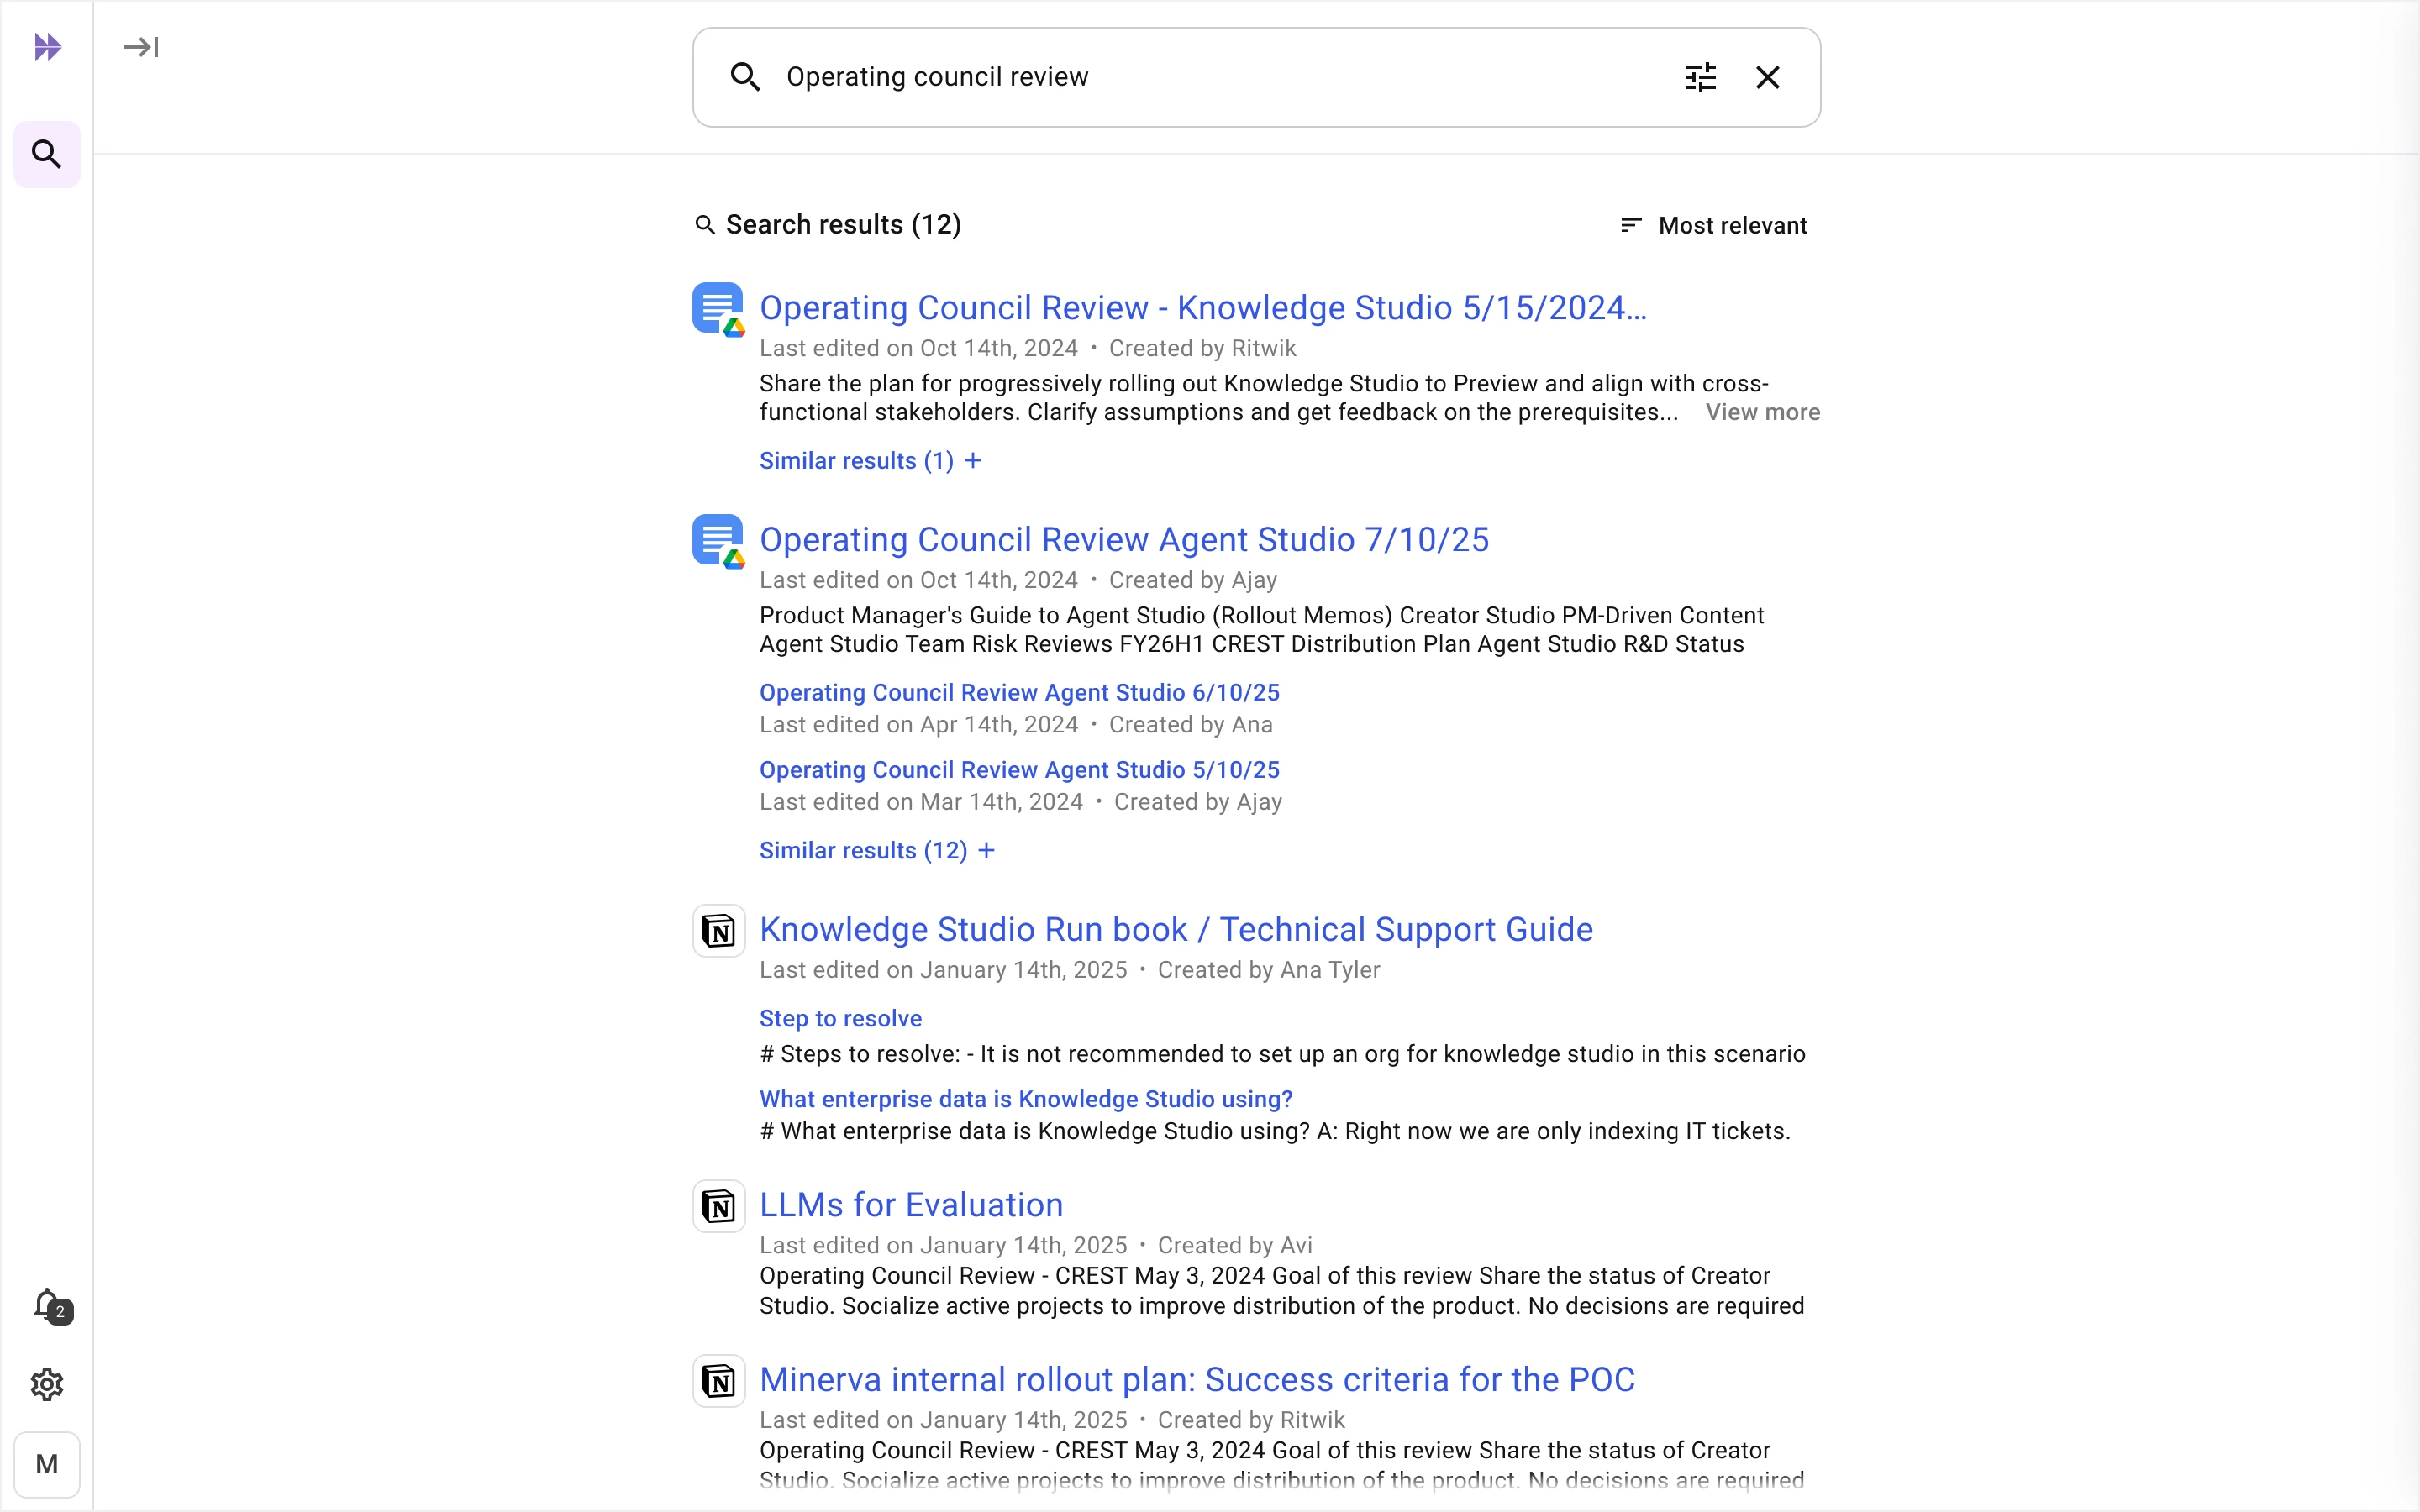2420x1512 pixels.
Task: Click View more on first result
Action: (x=1762, y=412)
